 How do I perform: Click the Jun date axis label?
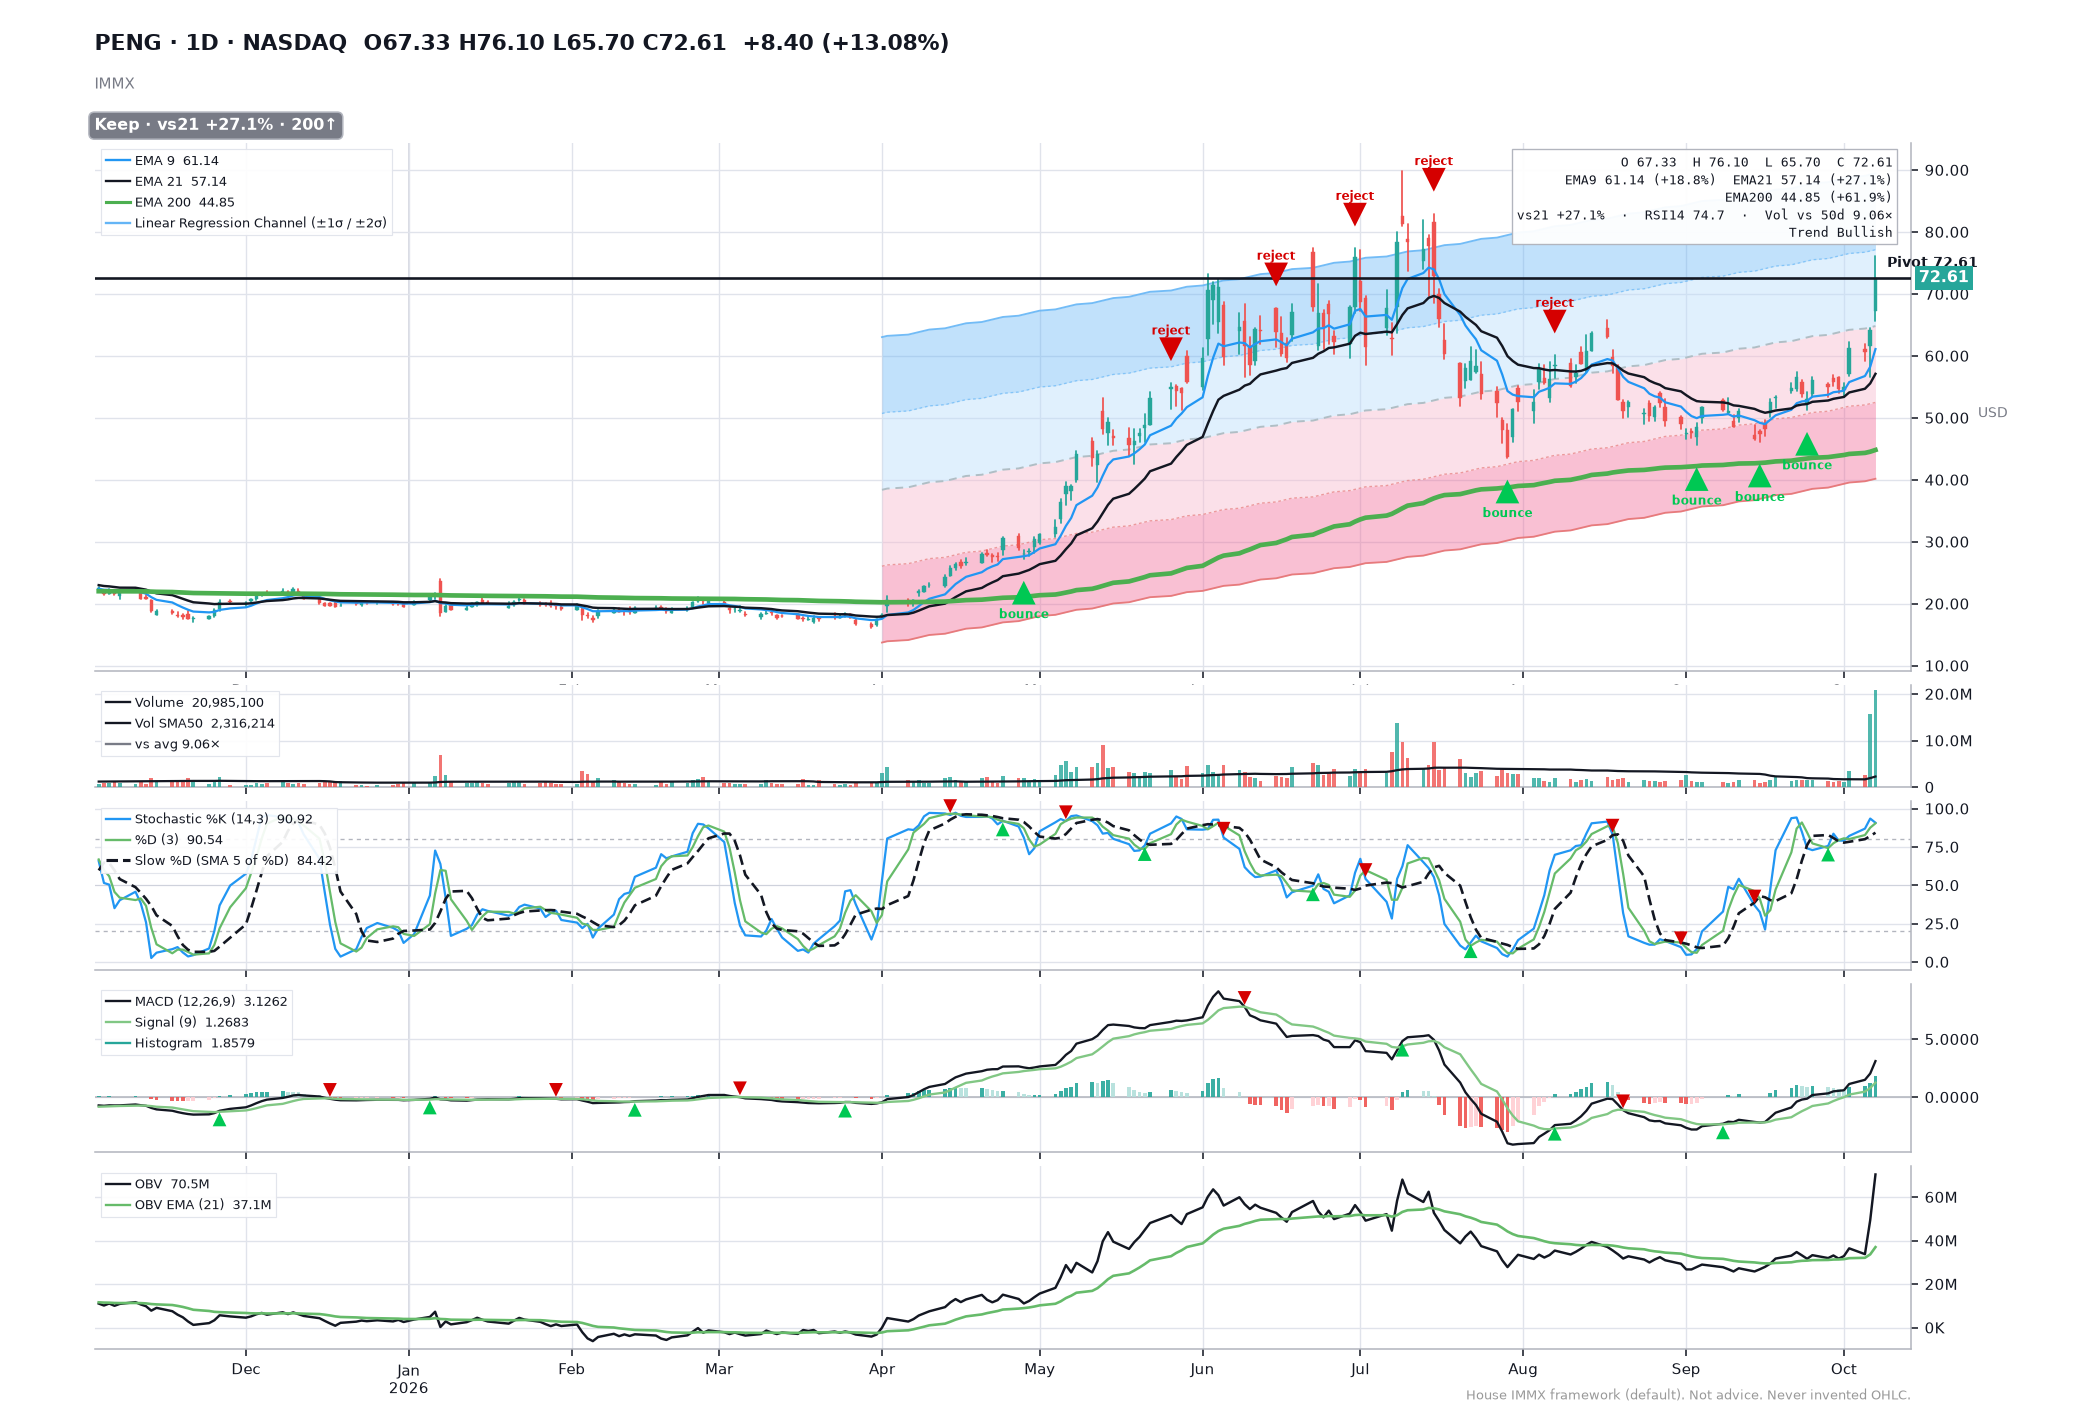pyautogui.click(x=1202, y=1369)
